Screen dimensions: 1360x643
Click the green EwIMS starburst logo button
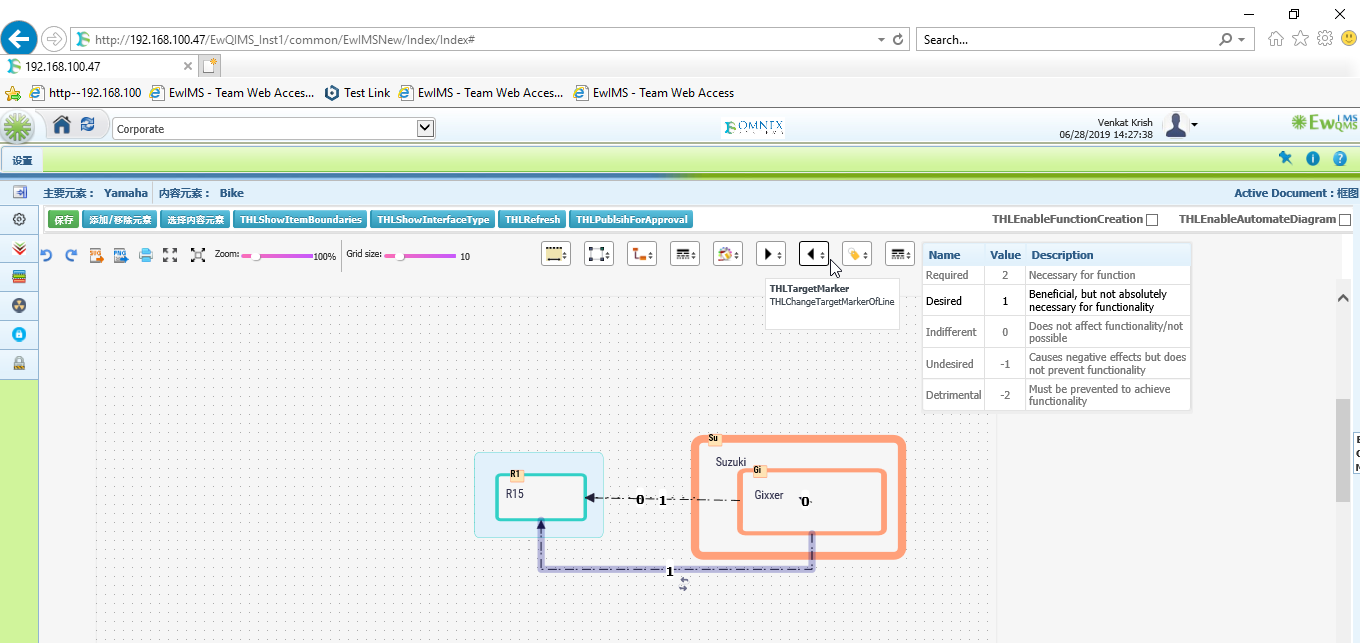17,128
